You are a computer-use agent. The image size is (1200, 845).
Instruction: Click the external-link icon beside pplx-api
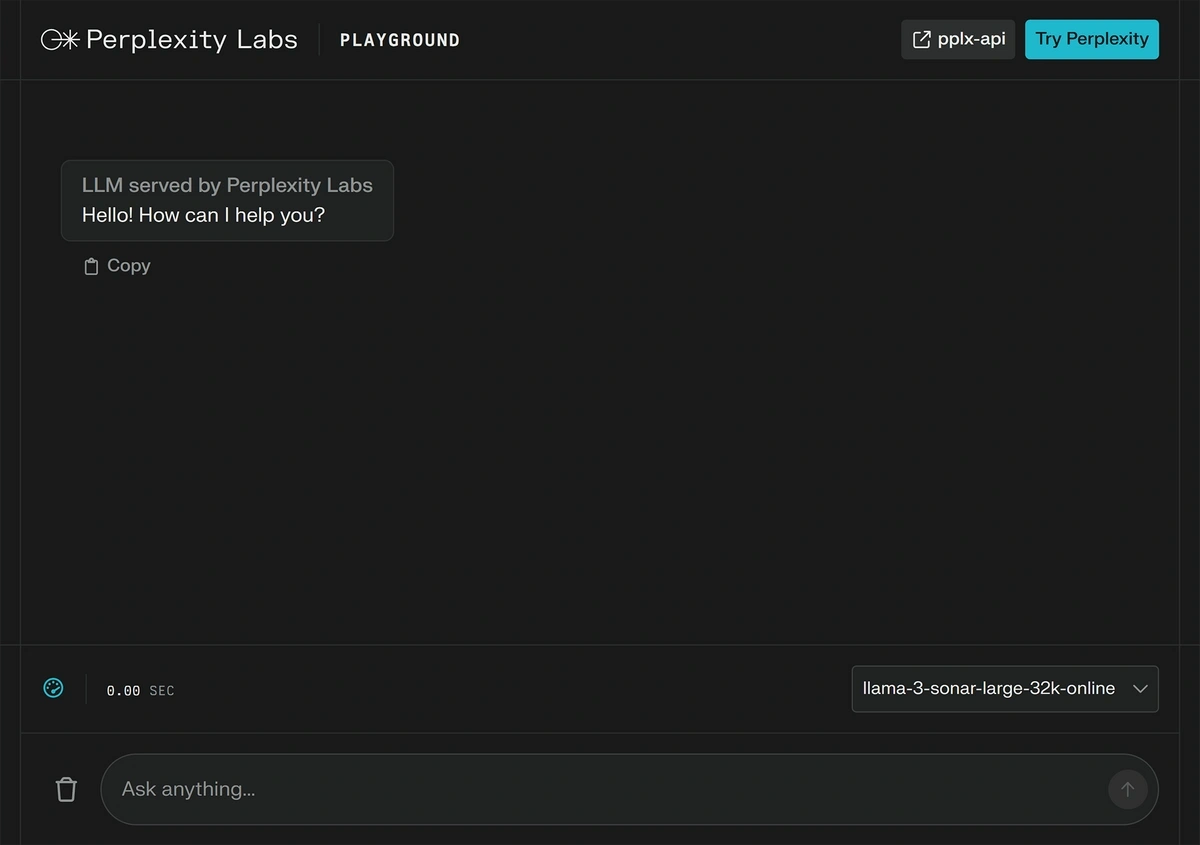[x=922, y=39]
